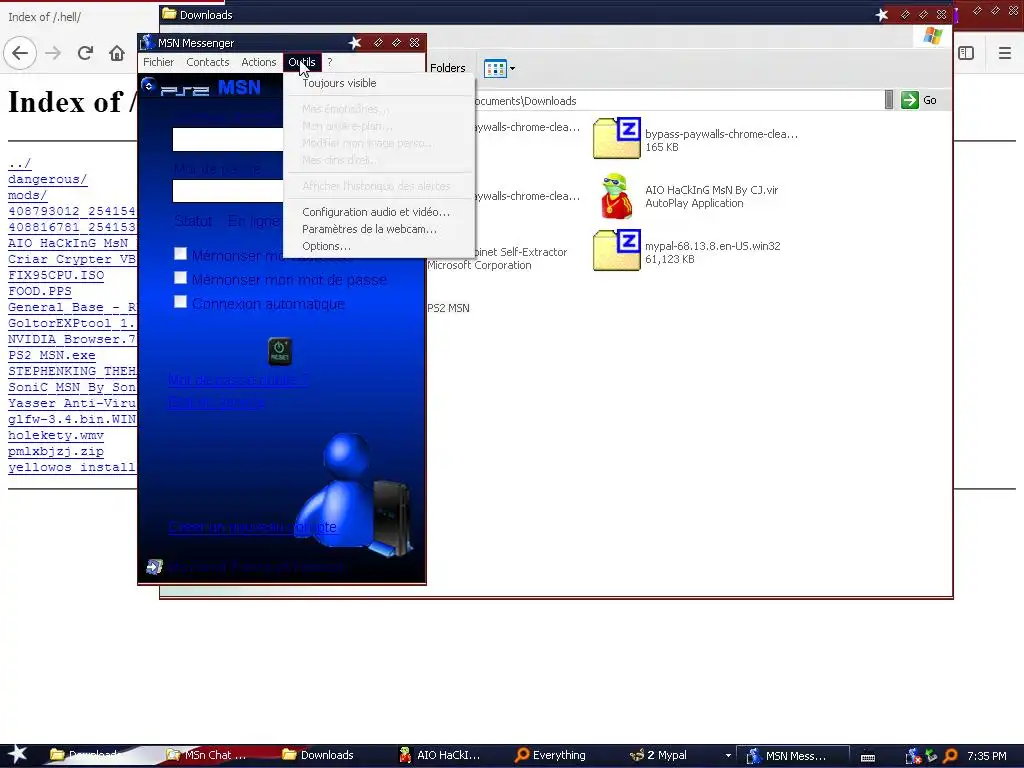This screenshot has width=1024, height=768.
Task: Select the Self-Extractor Microsoft Corporation file
Action: point(497,259)
